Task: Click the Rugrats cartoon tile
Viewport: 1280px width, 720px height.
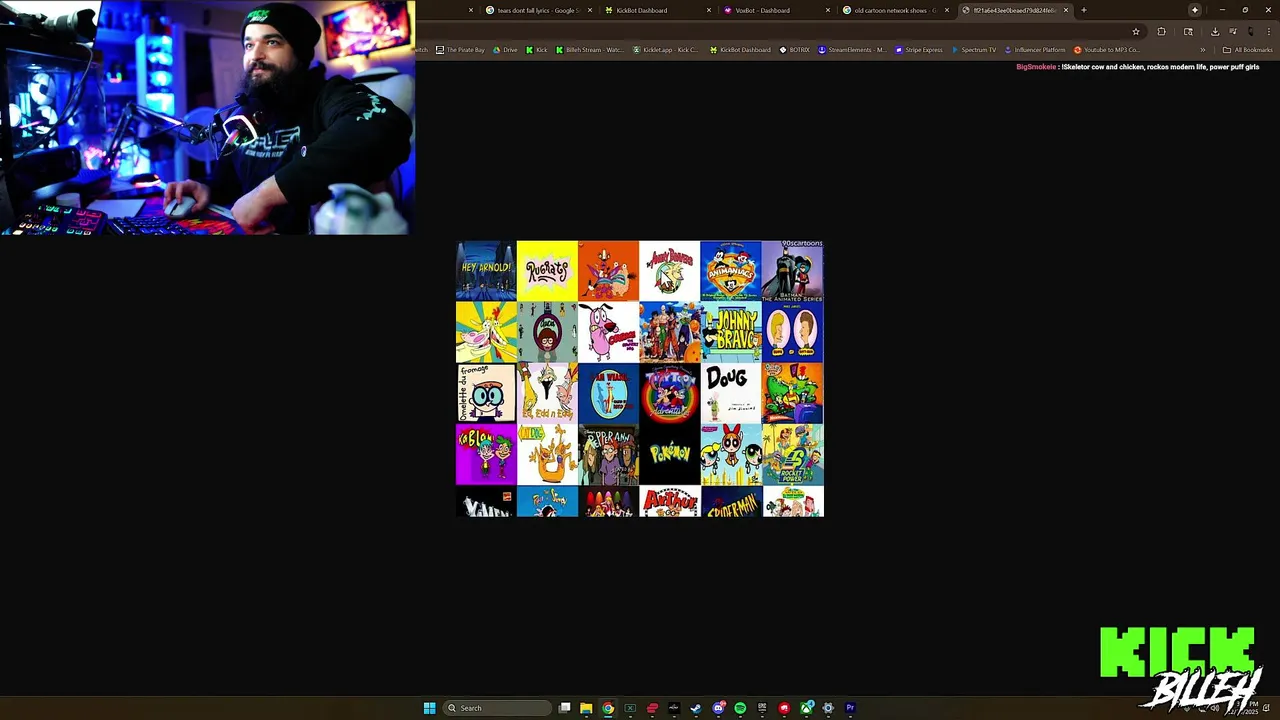Action: click(547, 270)
